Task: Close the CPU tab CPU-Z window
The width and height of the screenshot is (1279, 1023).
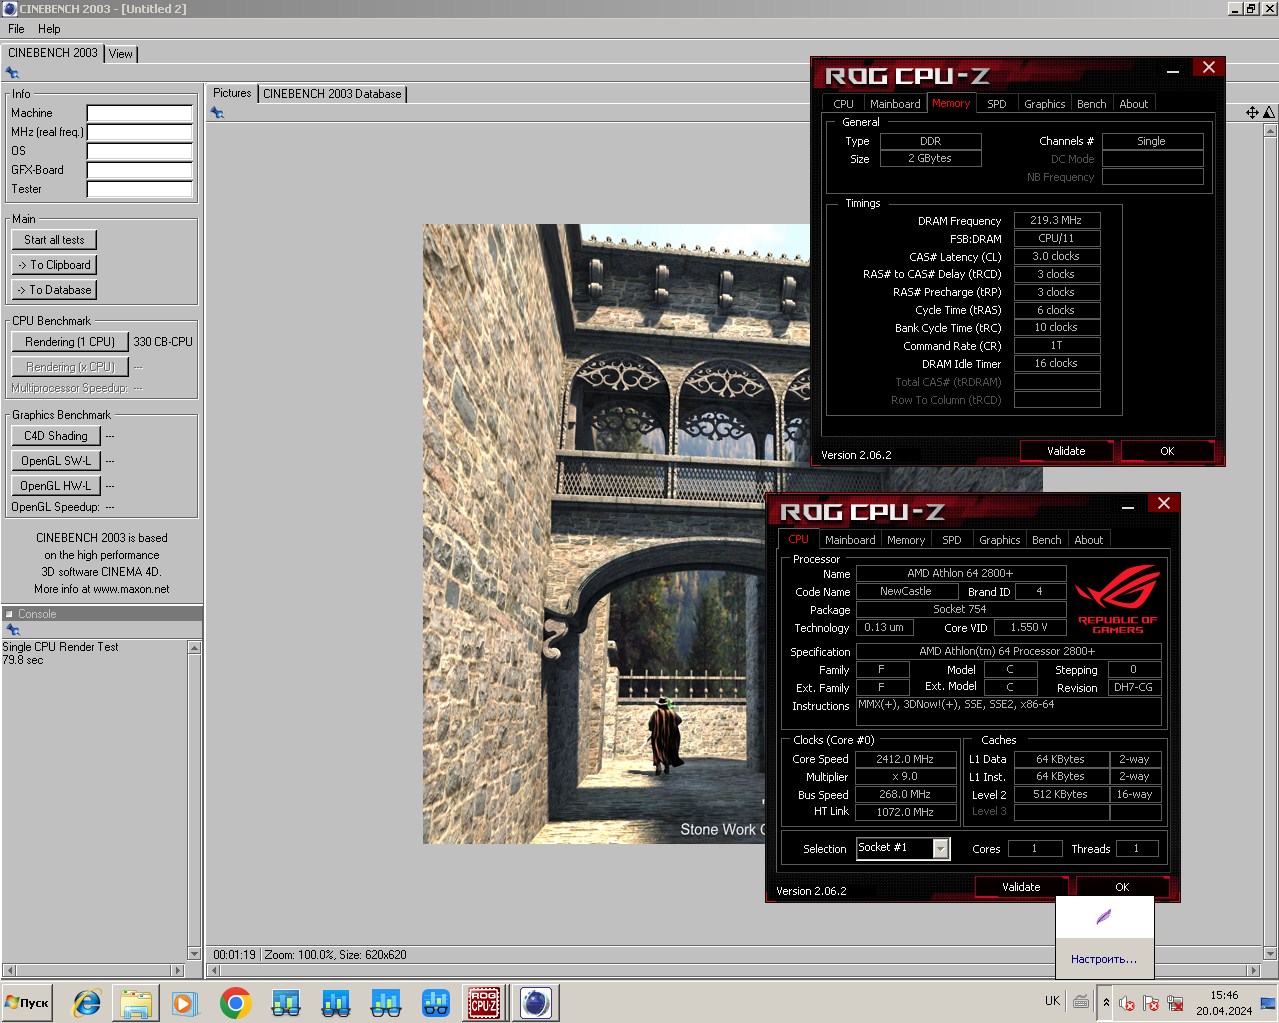Action: (1164, 503)
